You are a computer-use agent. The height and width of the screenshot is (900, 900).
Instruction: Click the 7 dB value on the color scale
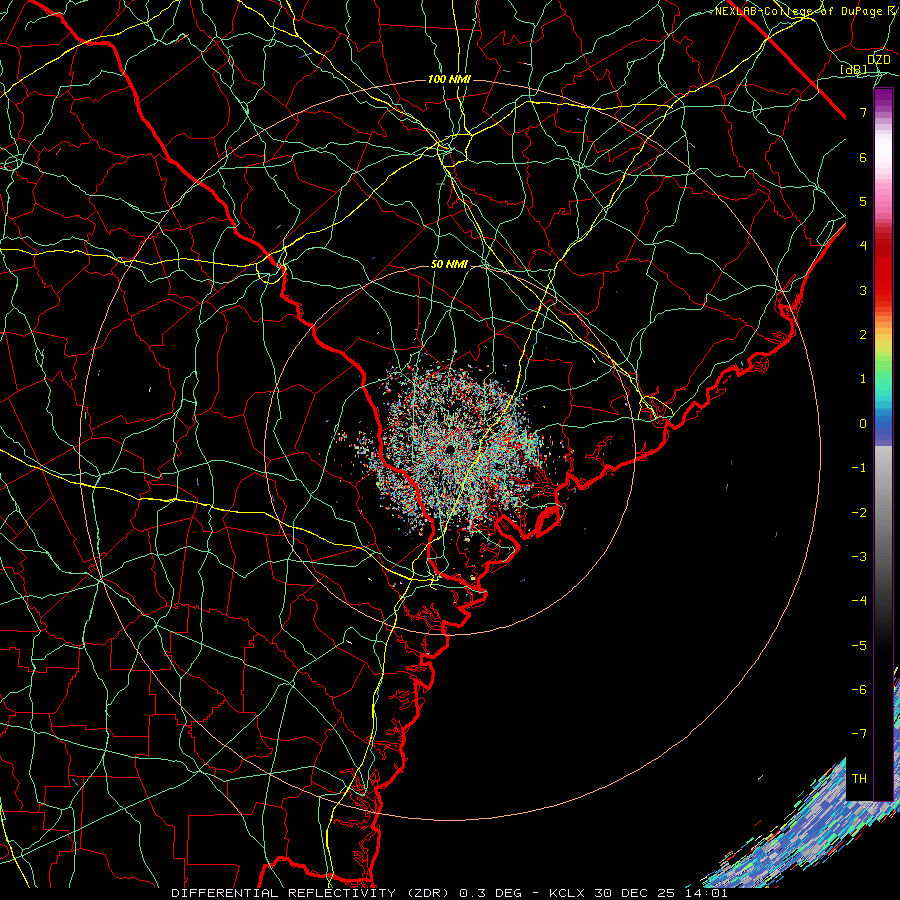tap(863, 112)
